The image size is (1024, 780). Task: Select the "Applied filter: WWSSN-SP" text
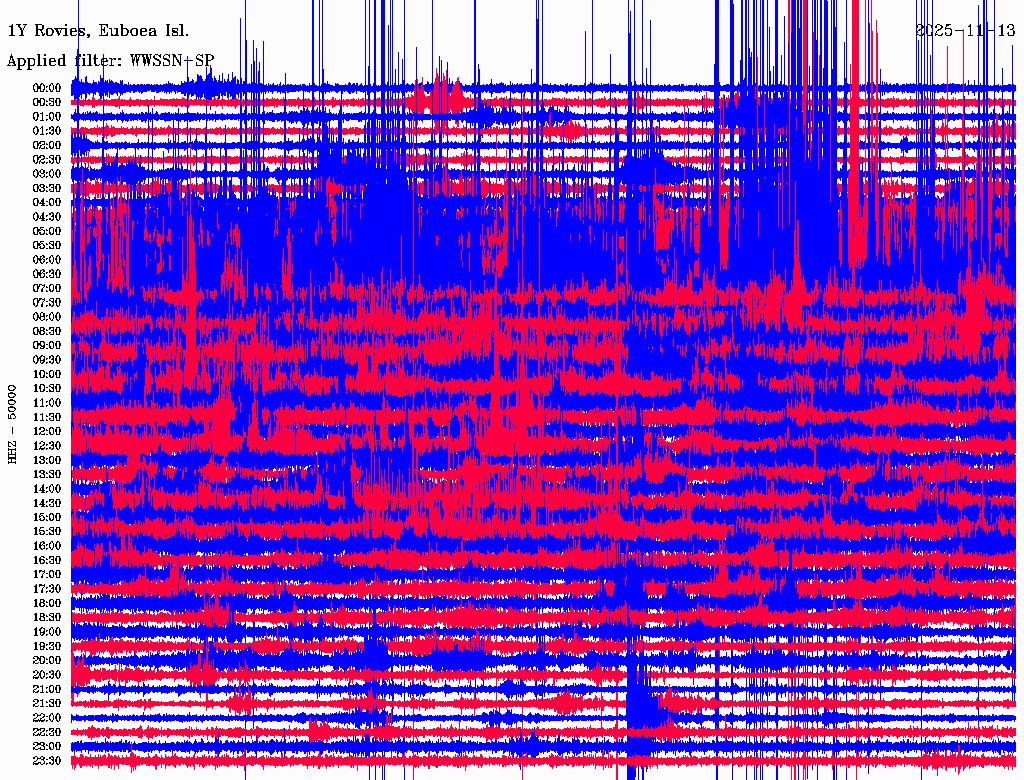click(110, 61)
